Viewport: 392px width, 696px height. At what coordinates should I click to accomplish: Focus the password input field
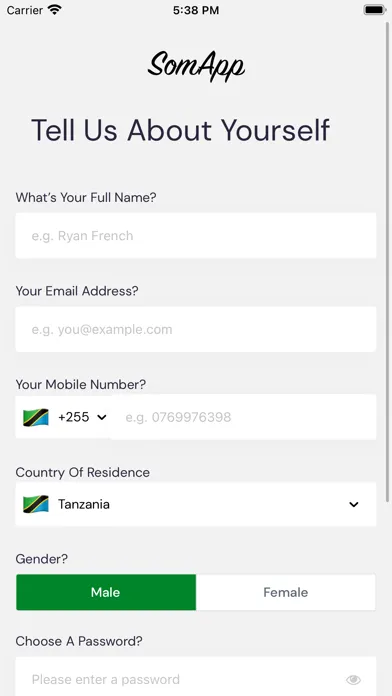pyautogui.click(x=196, y=677)
